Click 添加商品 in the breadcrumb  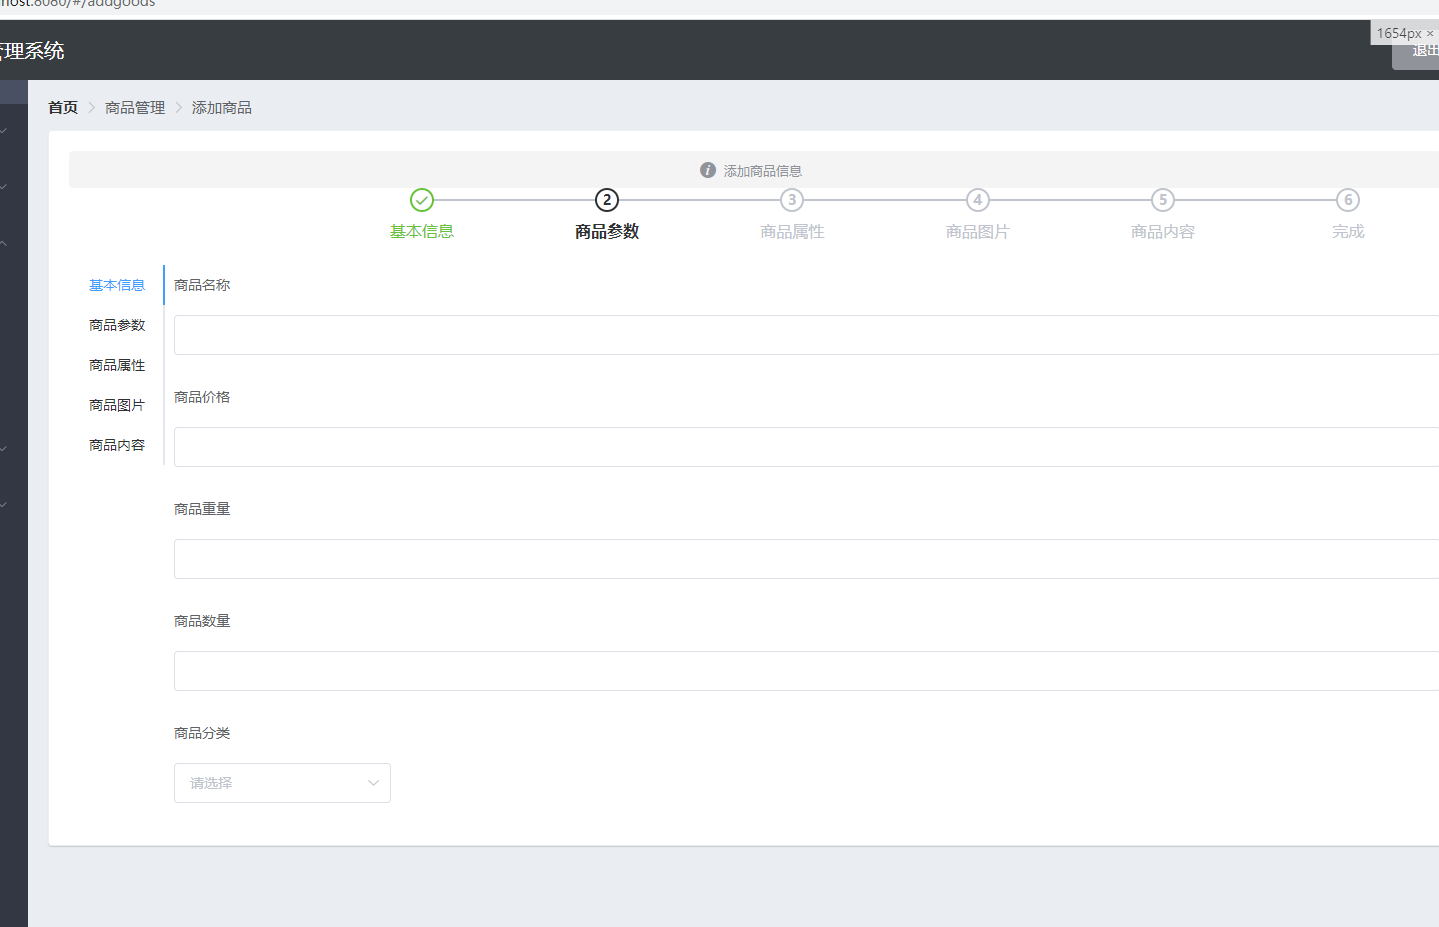tap(222, 107)
